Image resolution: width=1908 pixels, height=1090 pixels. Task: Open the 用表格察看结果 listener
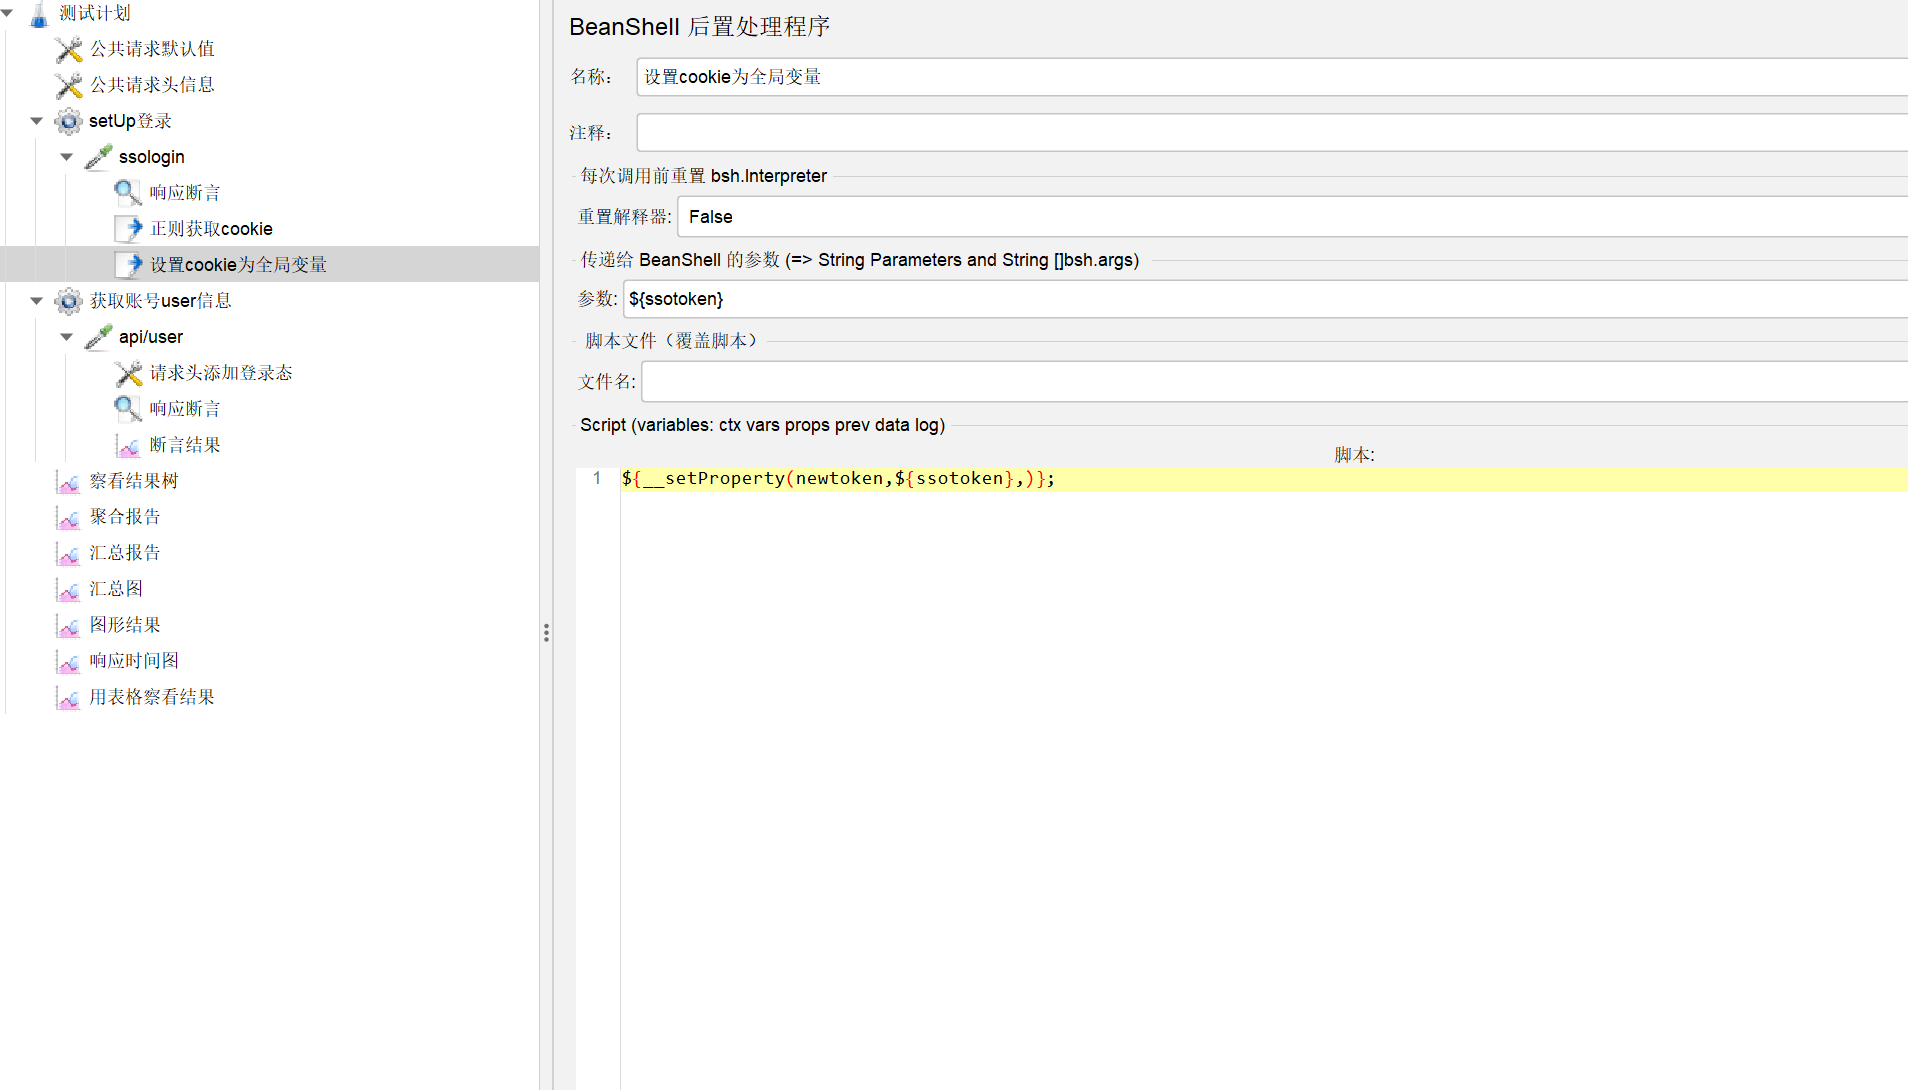[x=152, y=697]
